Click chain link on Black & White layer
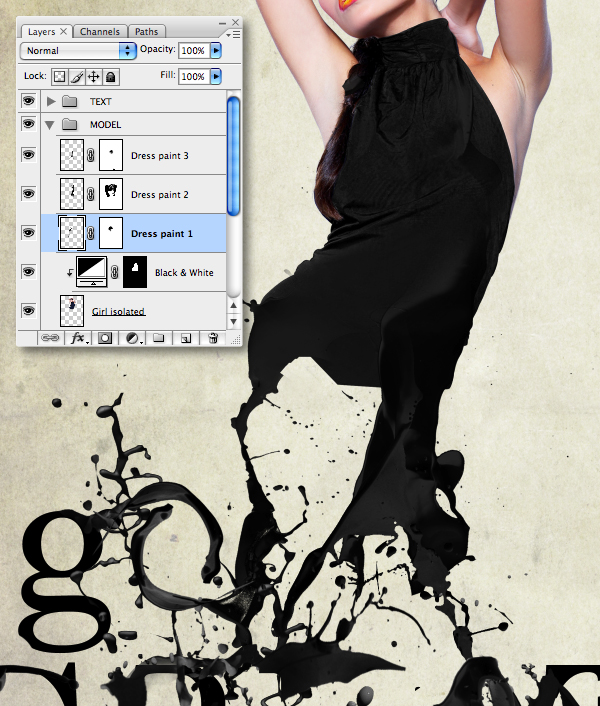The height and width of the screenshot is (706, 600). pyautogui.click(x=114, y=272)
